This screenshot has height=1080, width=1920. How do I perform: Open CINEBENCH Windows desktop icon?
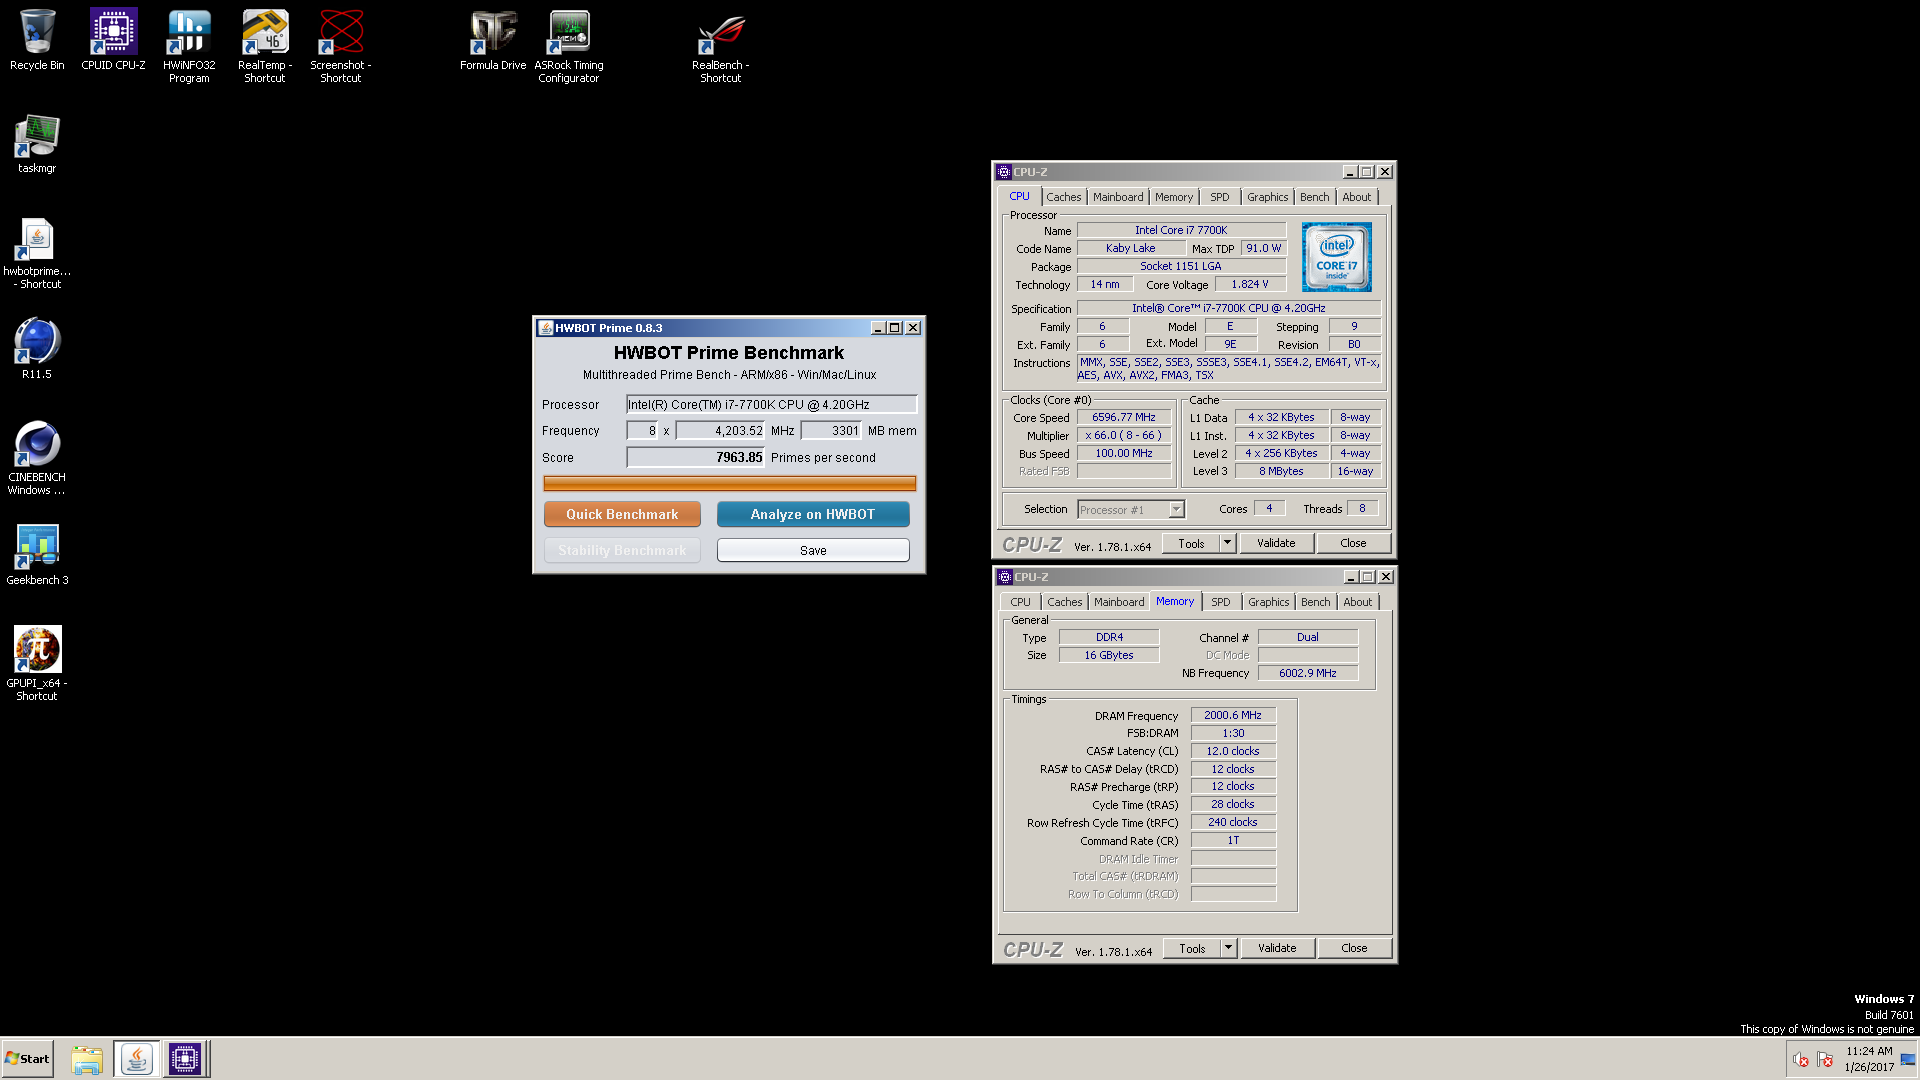coord(37,458)
